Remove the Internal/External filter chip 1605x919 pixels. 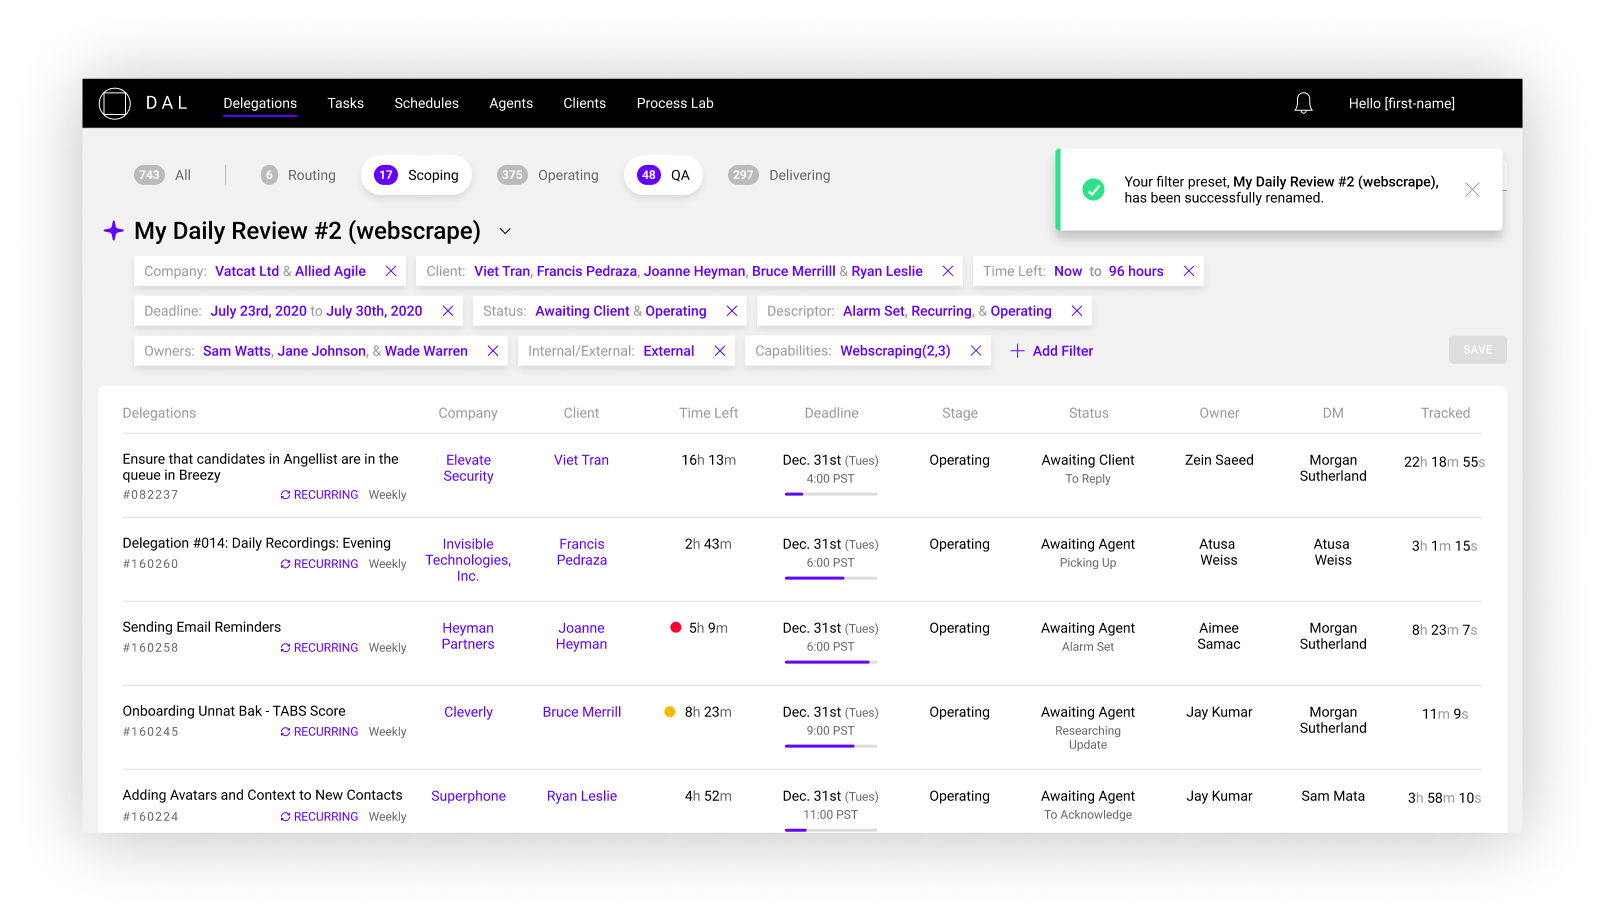tap(720, 351)
